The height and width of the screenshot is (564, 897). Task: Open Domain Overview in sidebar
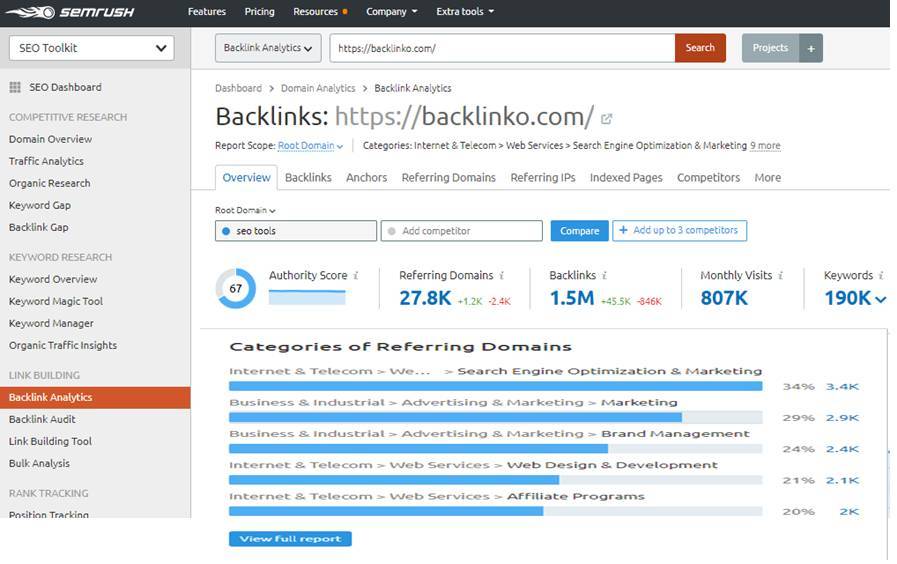(x=50, y=139)
